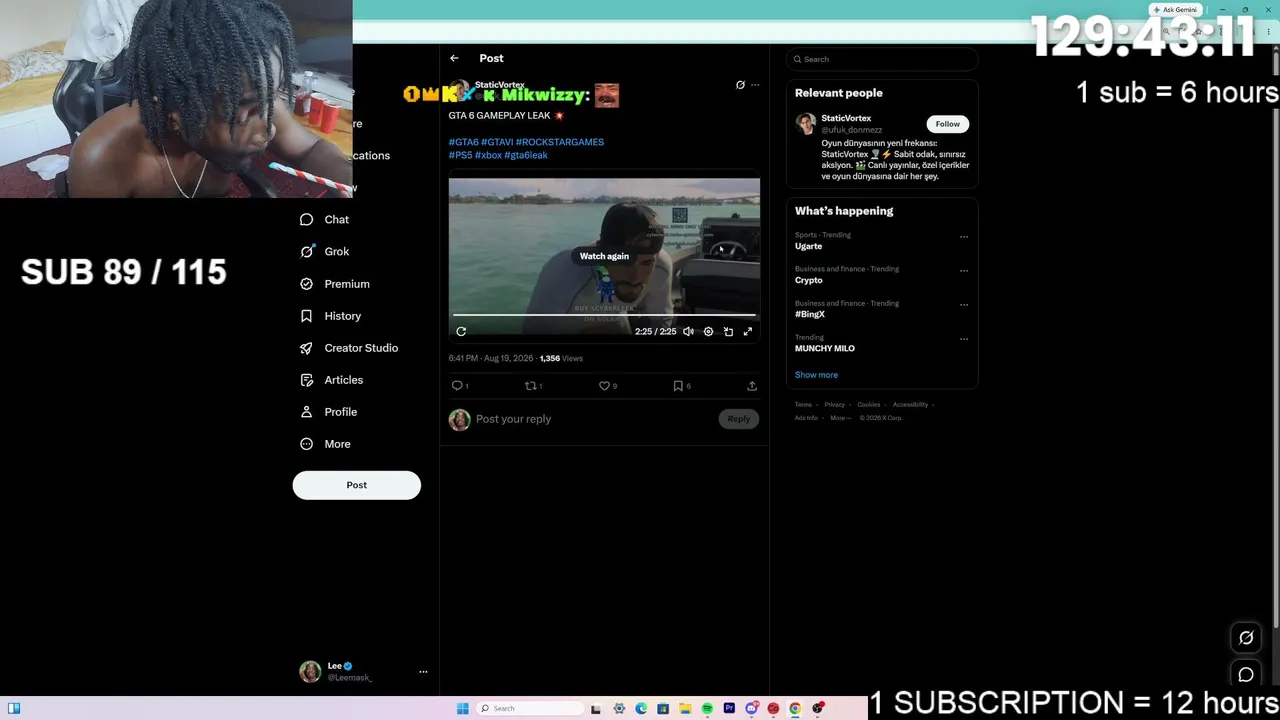Viewport: 1280px width, 720px height.
Task: Open StaticVortex profile in Relevant people
Action: [x=846, y=118]
